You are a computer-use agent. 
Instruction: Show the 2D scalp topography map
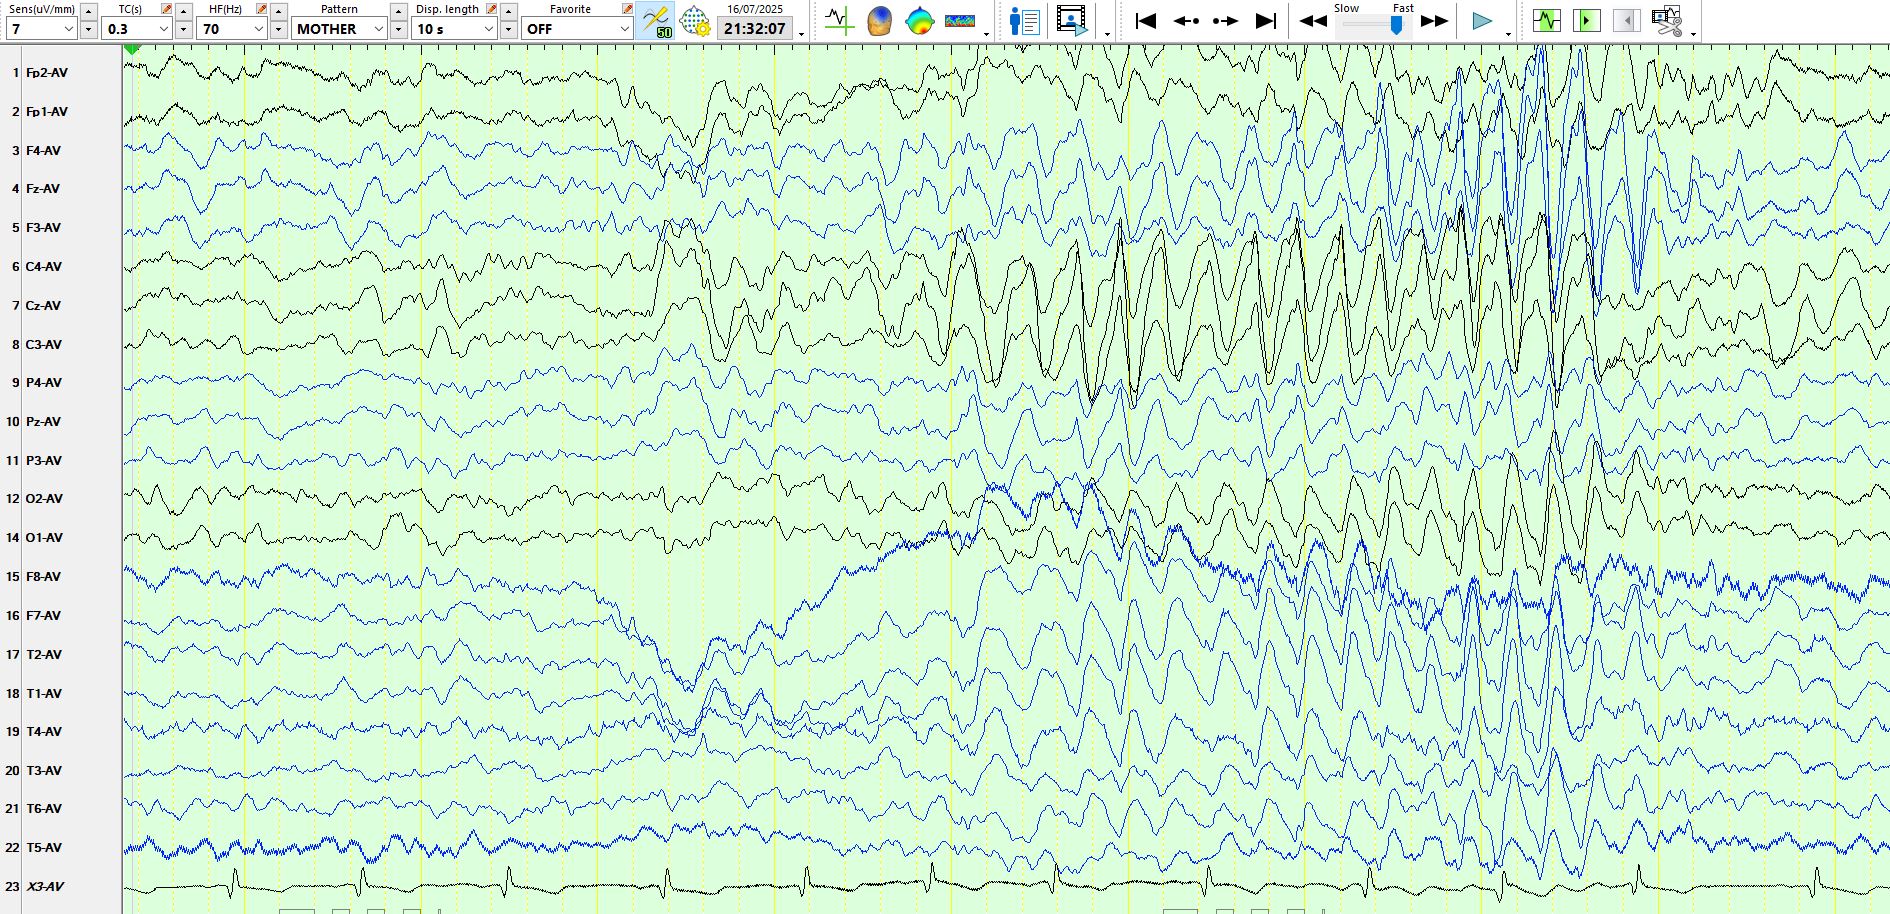[919, 20]
